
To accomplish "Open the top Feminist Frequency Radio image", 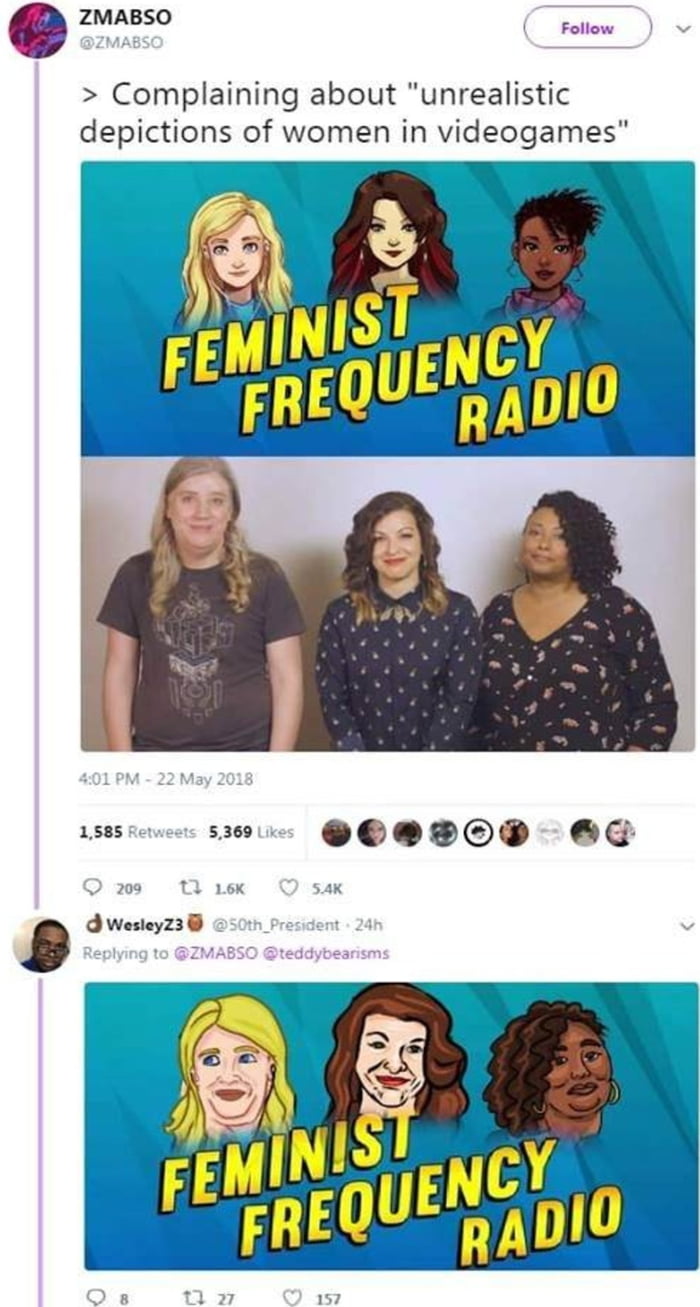I will coord(387,309).
